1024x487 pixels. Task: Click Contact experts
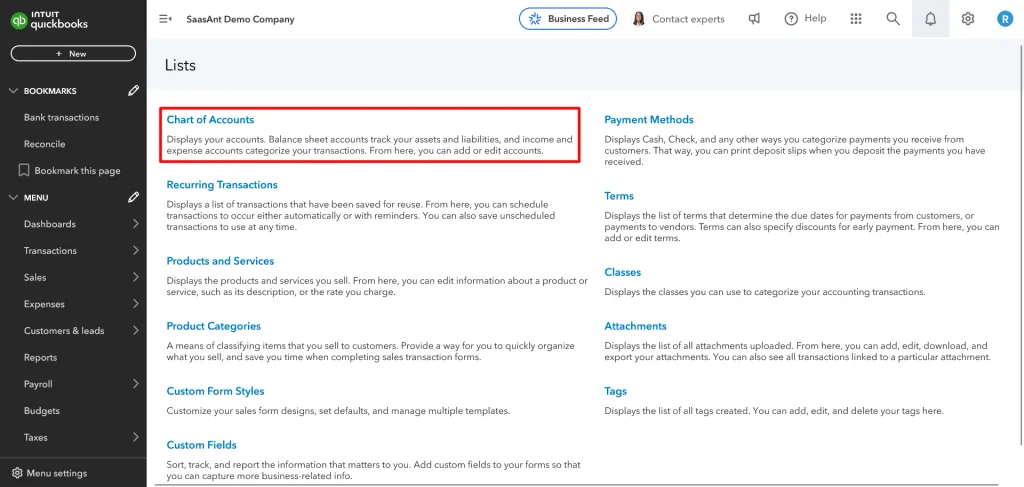point(688,19)
